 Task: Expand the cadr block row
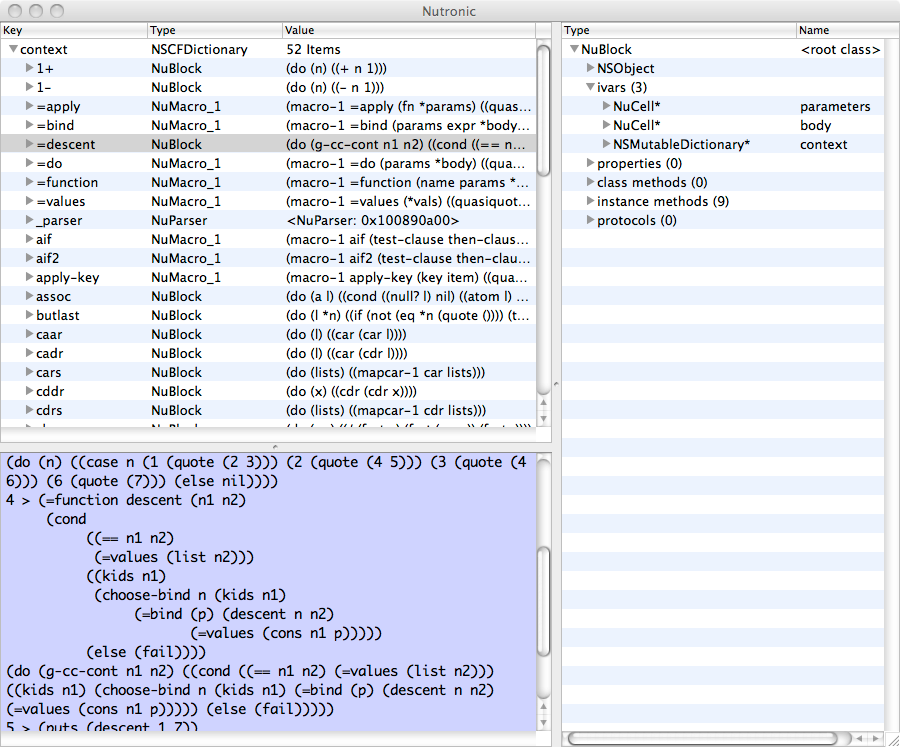(29, 353)
